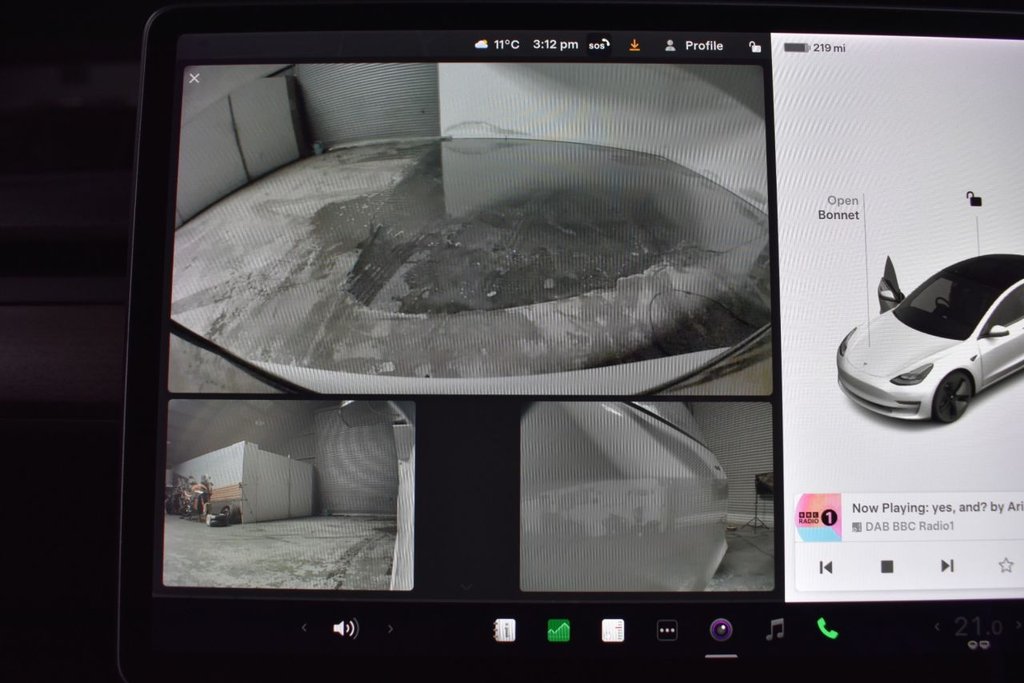The image size is (1024, 683).
Task: Tap the software download arrow icon
Action: click(x=634, y=45)
